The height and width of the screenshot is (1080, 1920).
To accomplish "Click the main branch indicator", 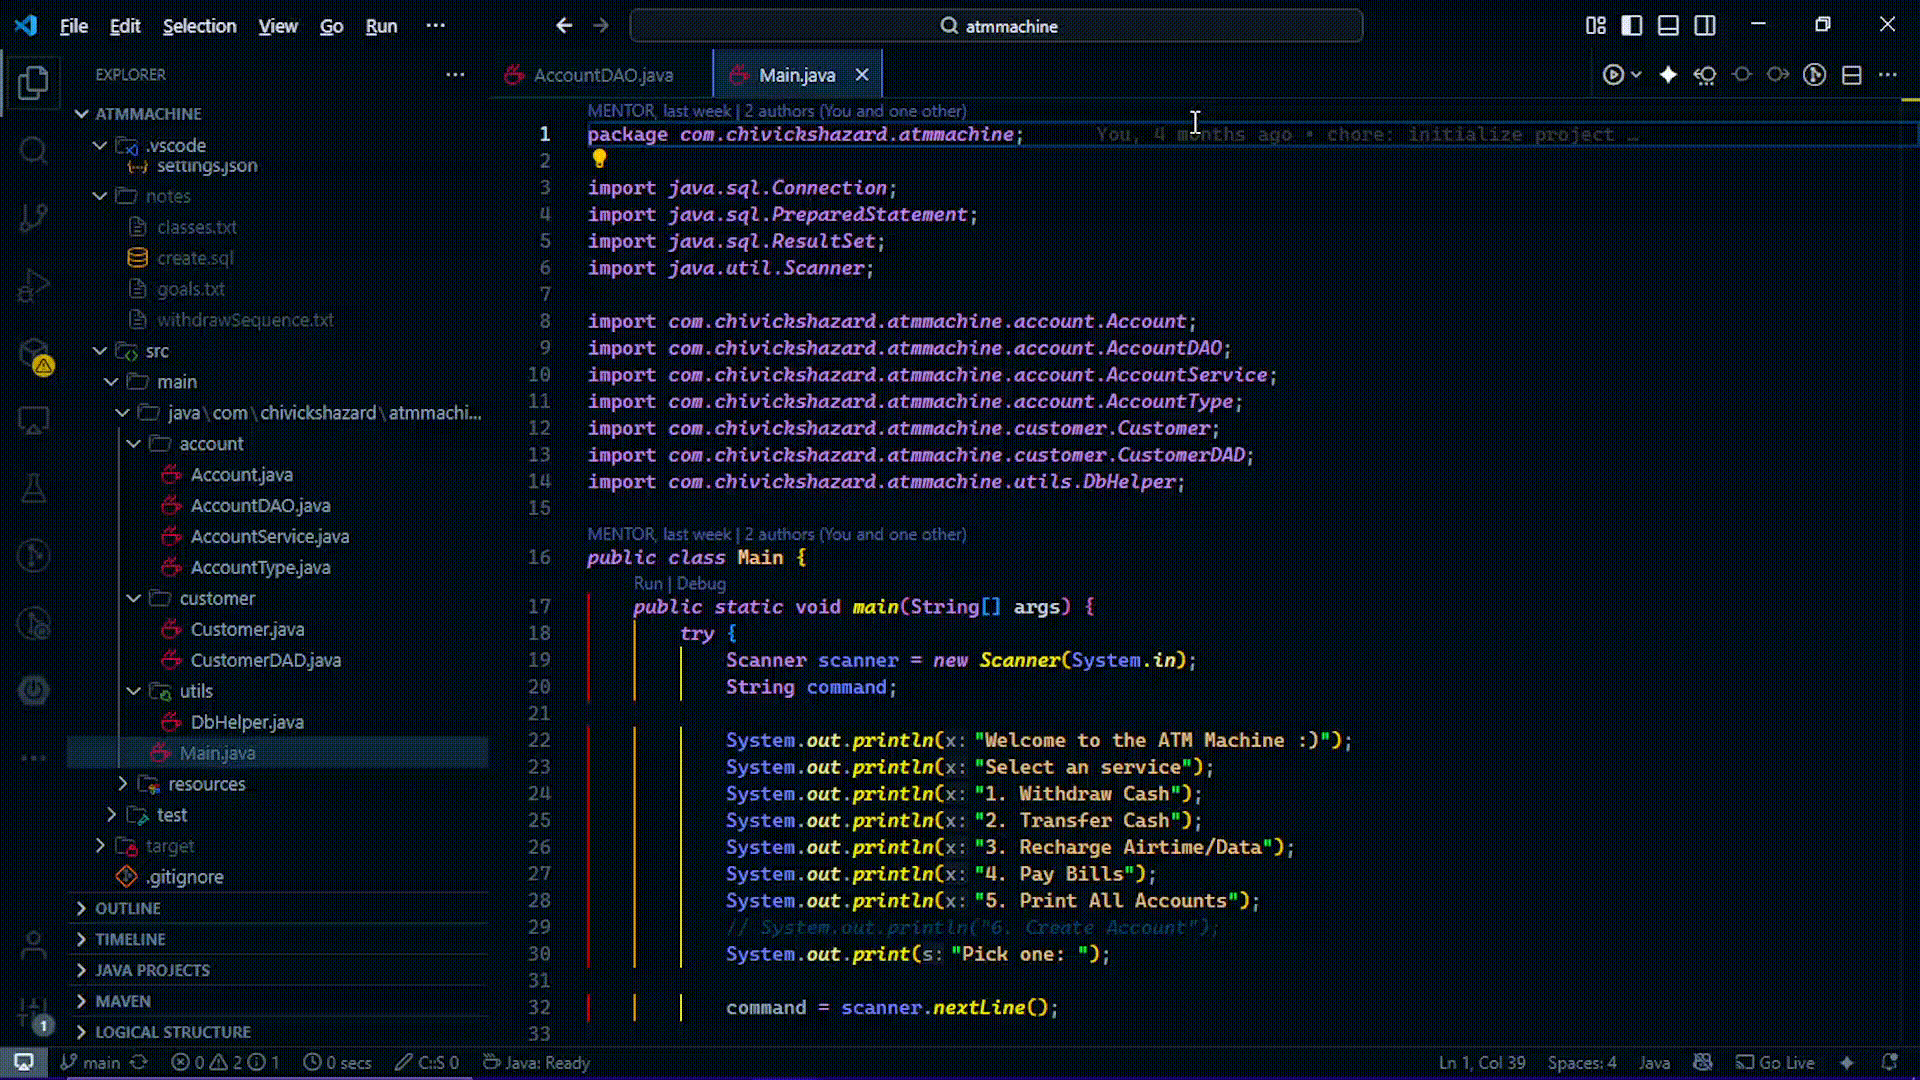I will [x=90, y=1063].
